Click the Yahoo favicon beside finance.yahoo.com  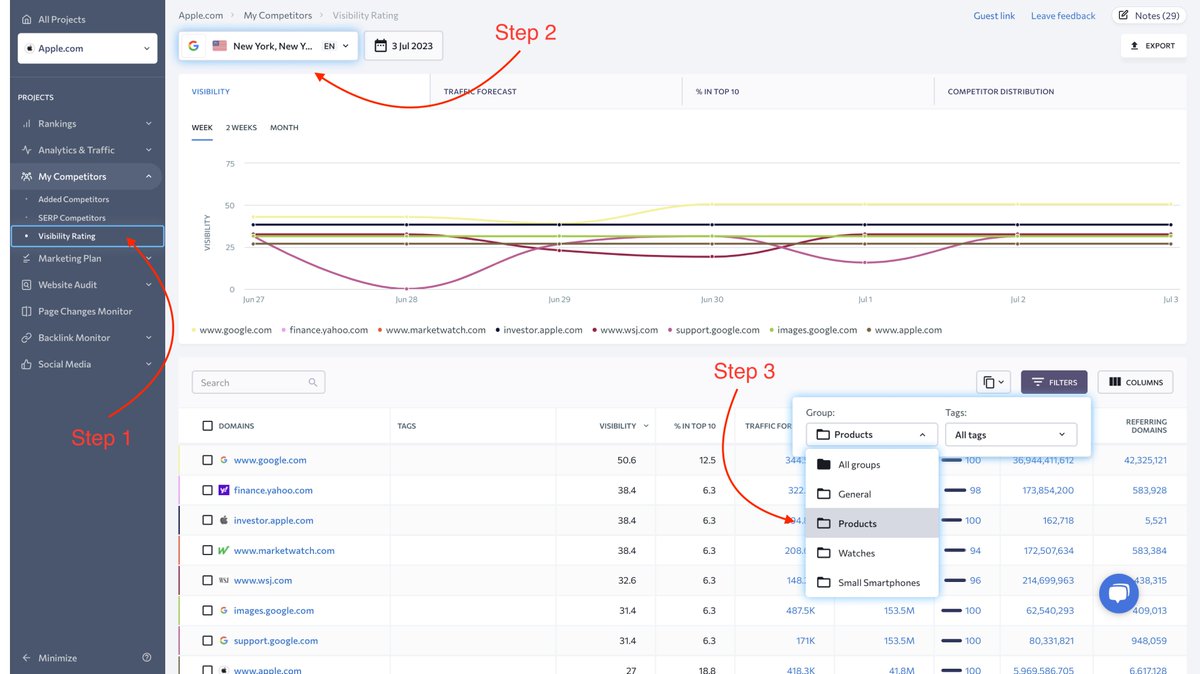click(224, 490)
